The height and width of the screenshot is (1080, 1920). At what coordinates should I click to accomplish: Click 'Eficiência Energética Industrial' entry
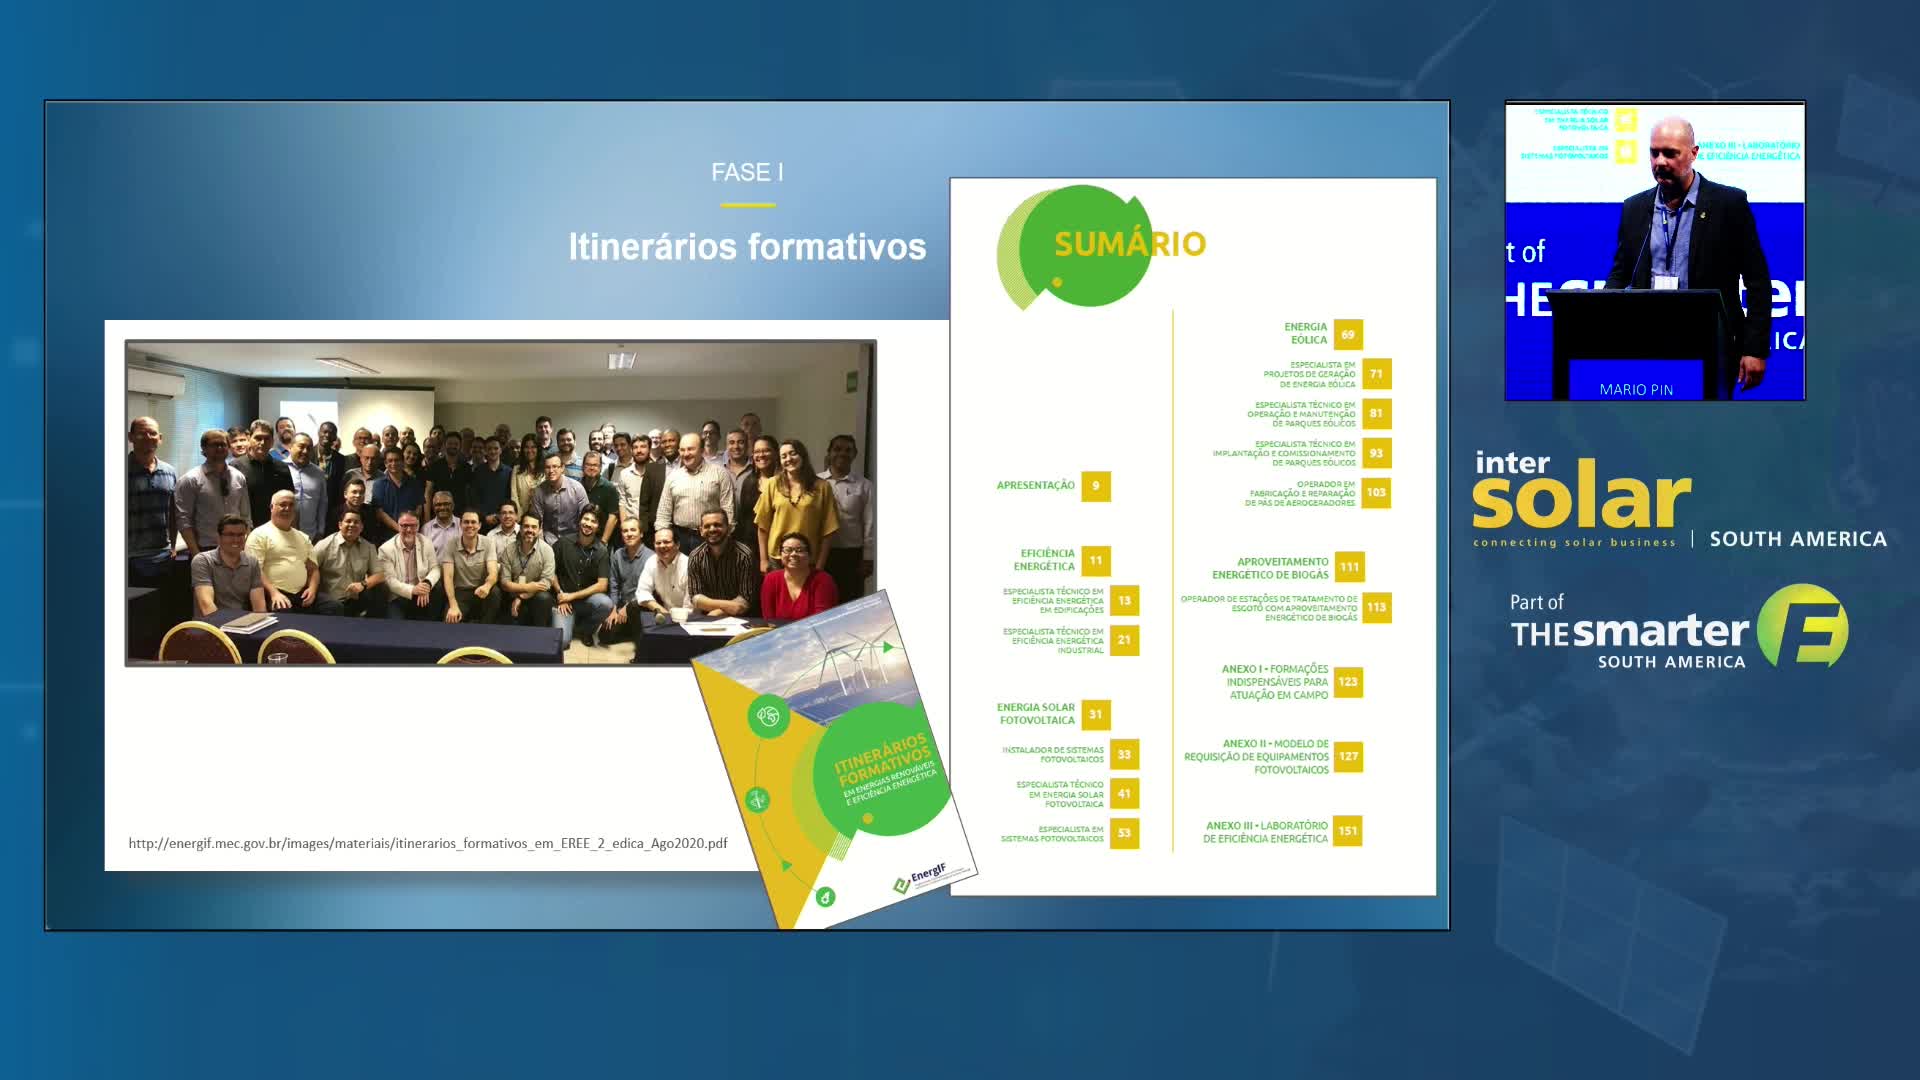(1053, 640)
